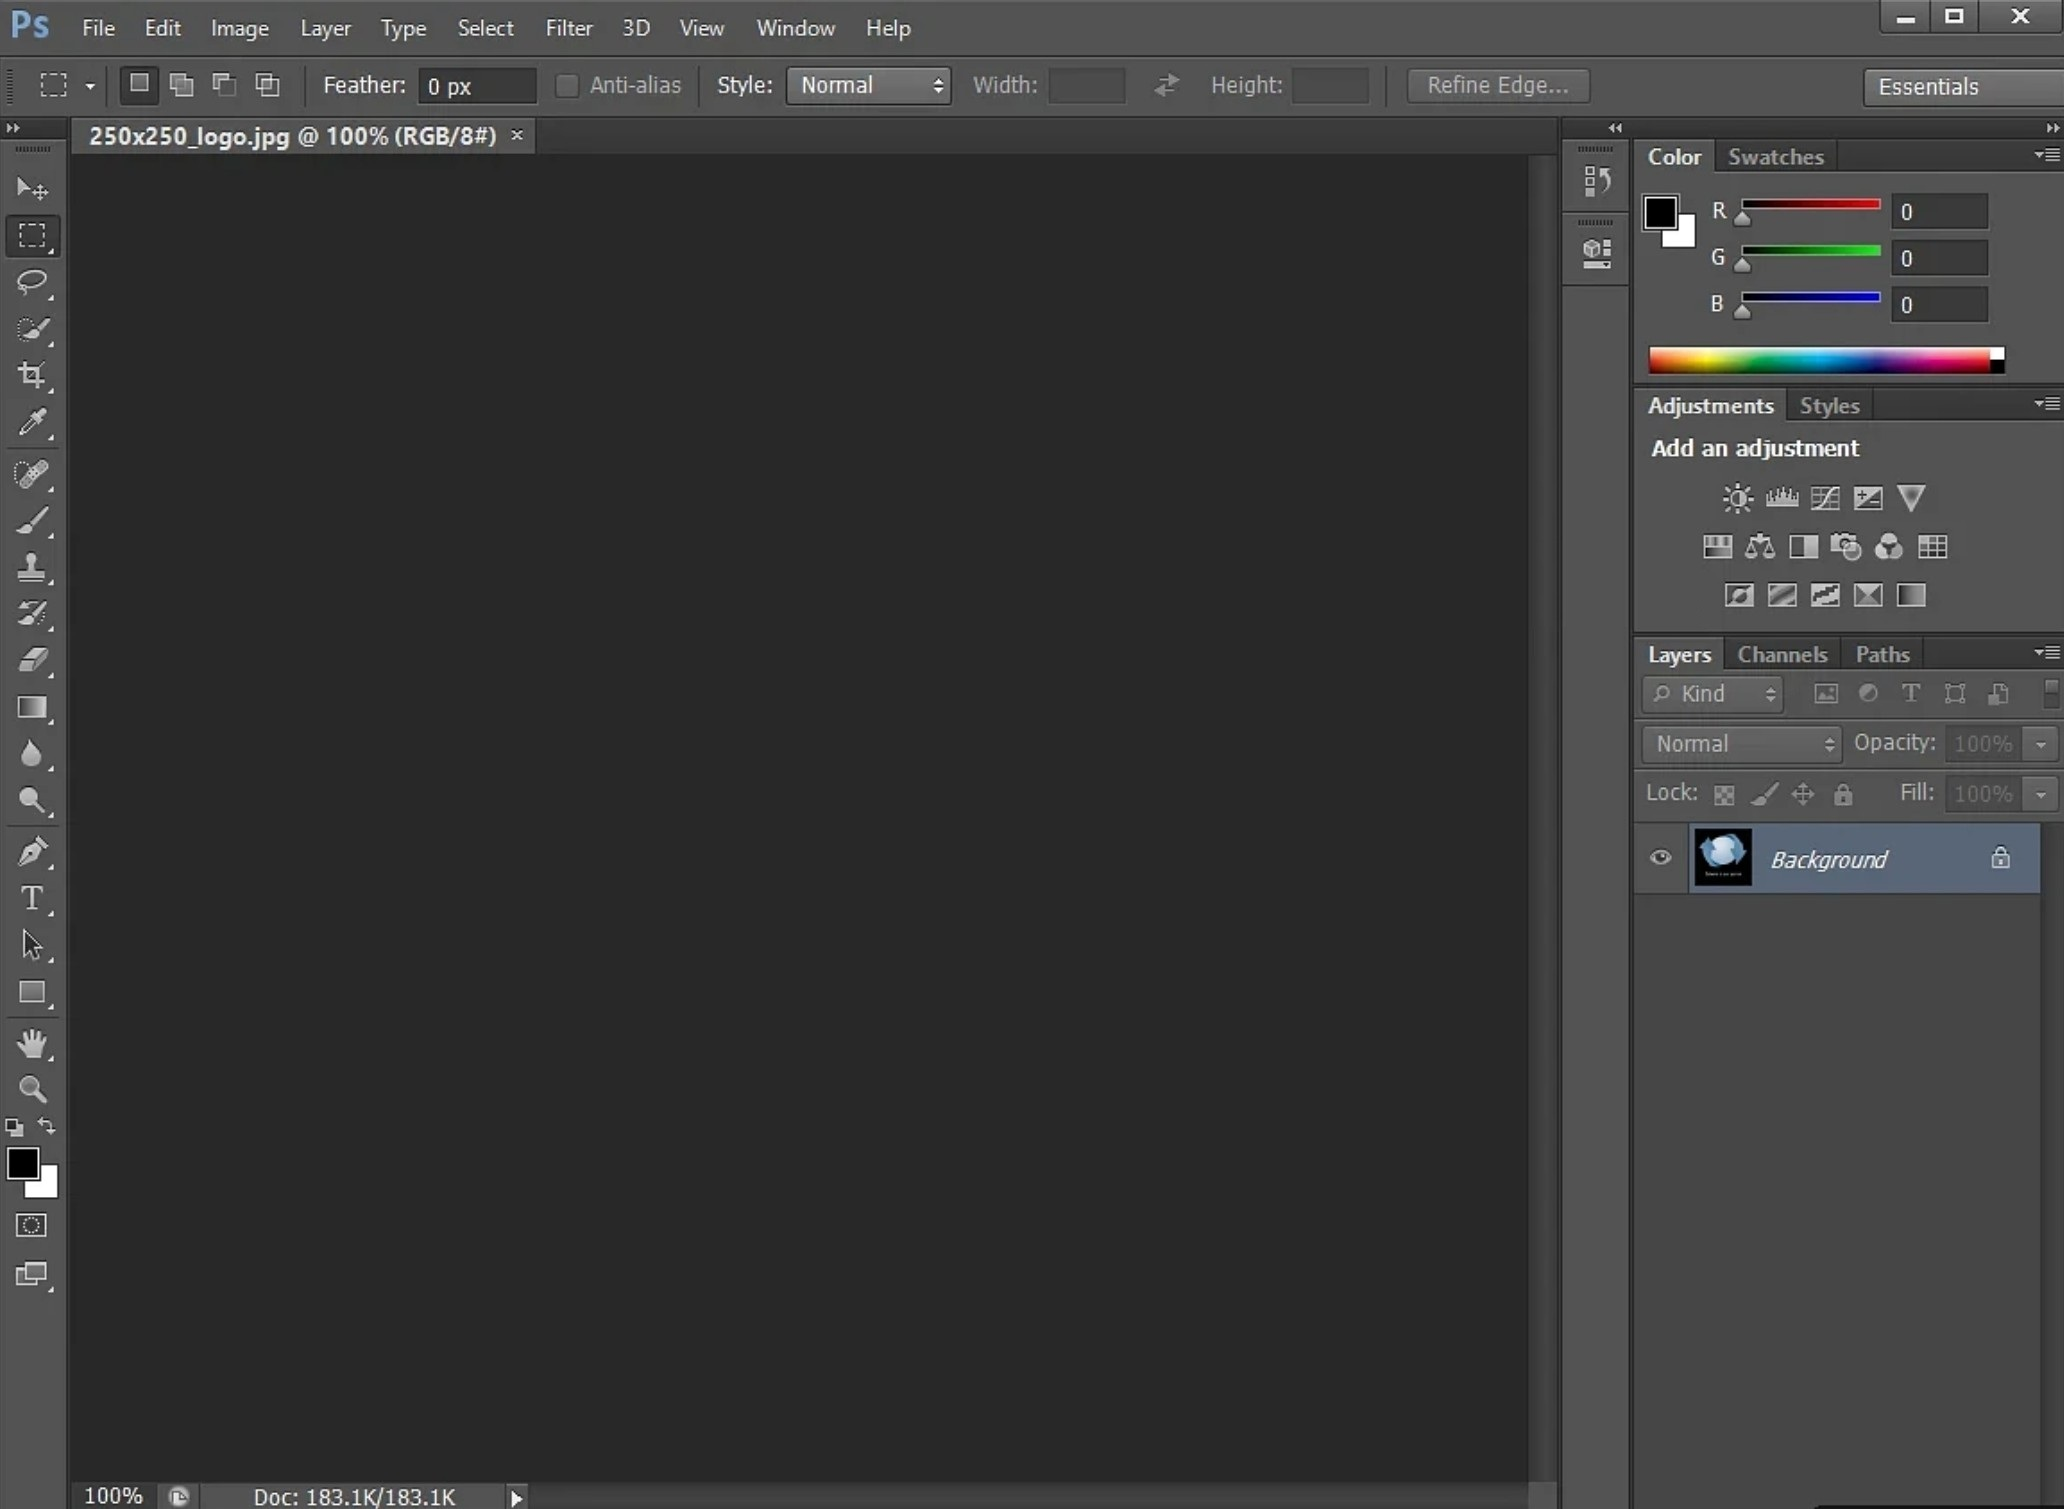The height and width of the screenshot is (1509, 2064).
Task: Choose New selection mode
Action: pos(139,85)
